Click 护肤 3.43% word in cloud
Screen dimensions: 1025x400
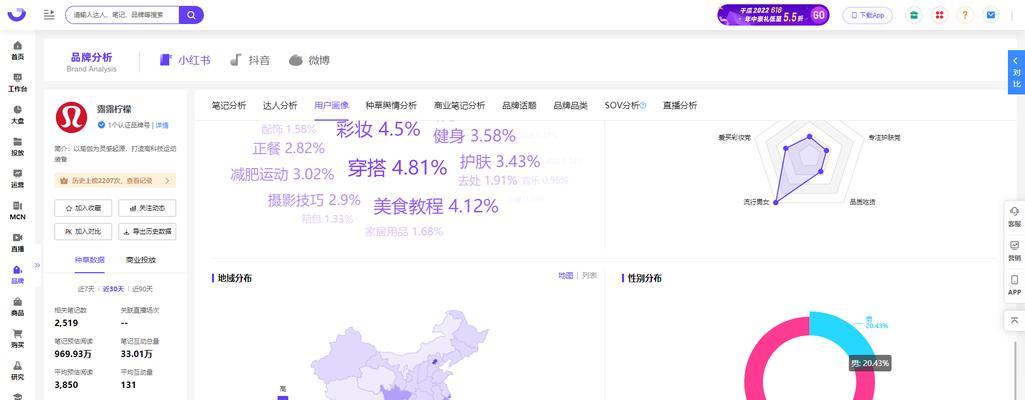pos(499,161)
